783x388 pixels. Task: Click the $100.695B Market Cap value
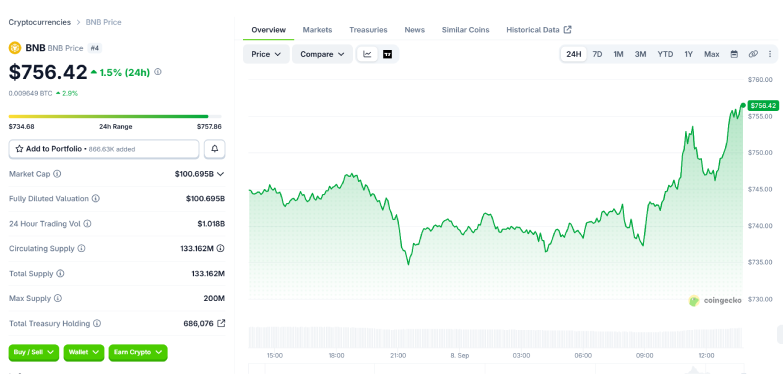(x=194, y=174)
